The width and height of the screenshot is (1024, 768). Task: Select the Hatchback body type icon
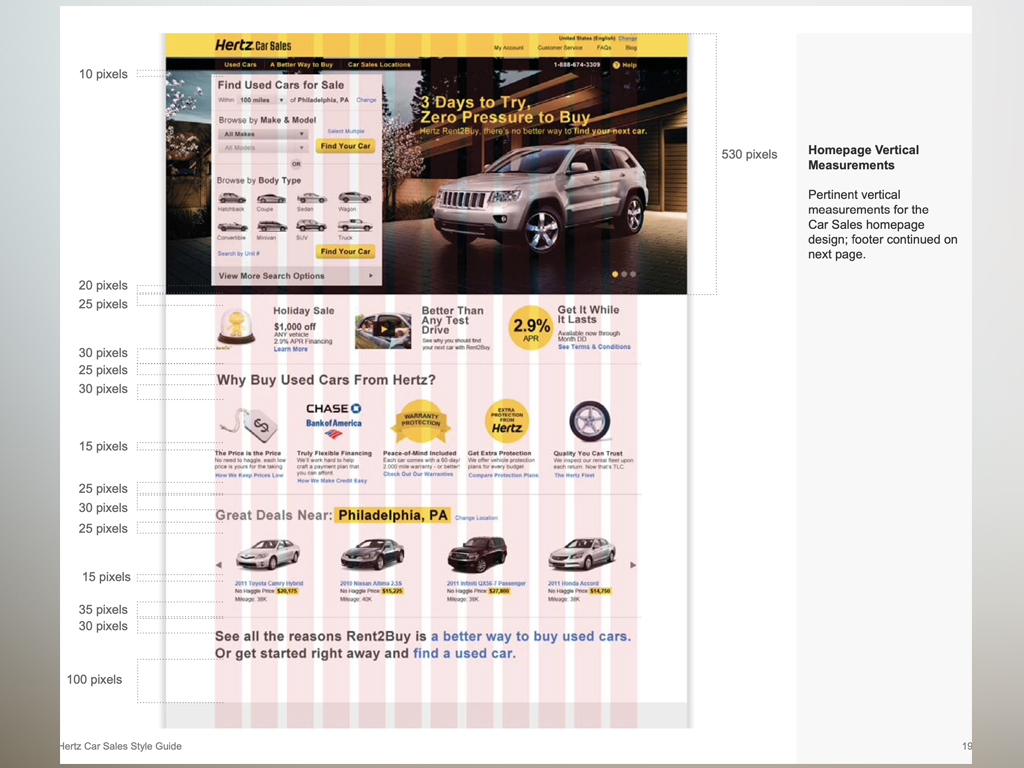coord(232,198)
